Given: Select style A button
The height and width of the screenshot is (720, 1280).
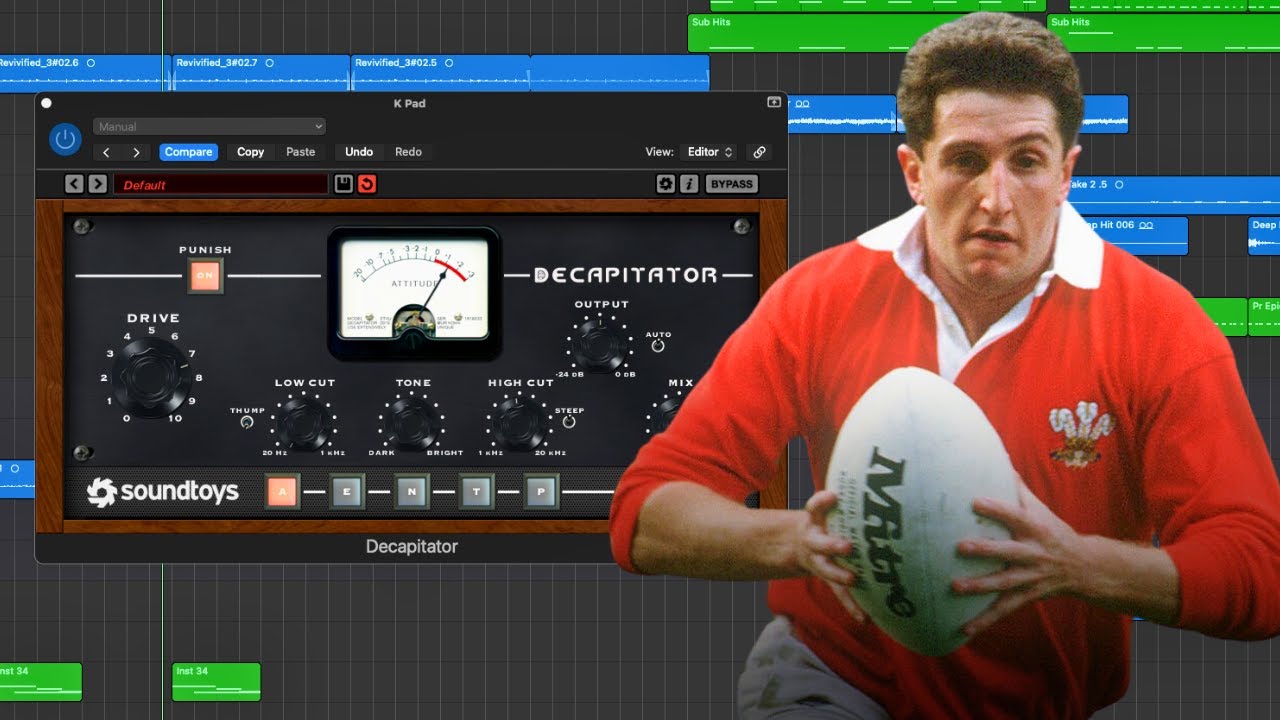Looking at the screenshot, I should 283,491.
